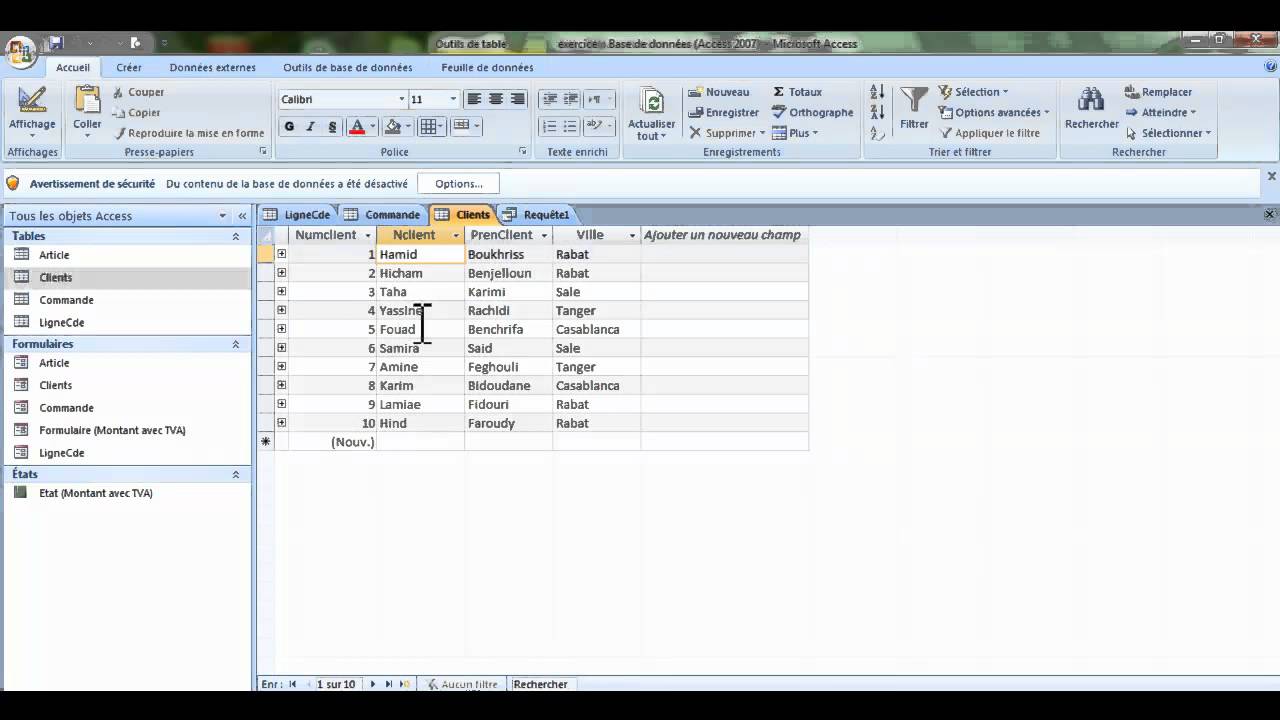Toggle italic (I) formatting
Screen dimensions: 1280x720
coord(311,127)
